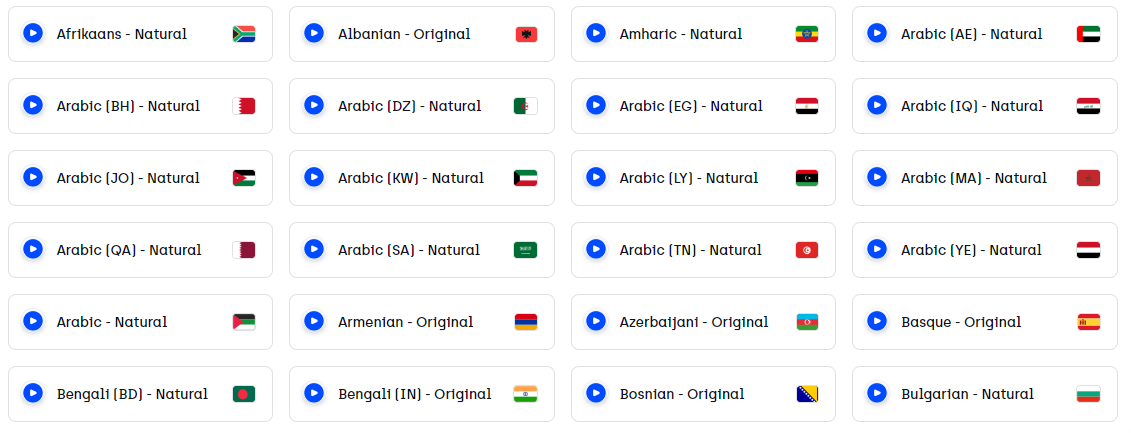1131x433 pixels.
Task: Click the Tunisian flag icon for Arabic (TN)
Action: point(806,250)
